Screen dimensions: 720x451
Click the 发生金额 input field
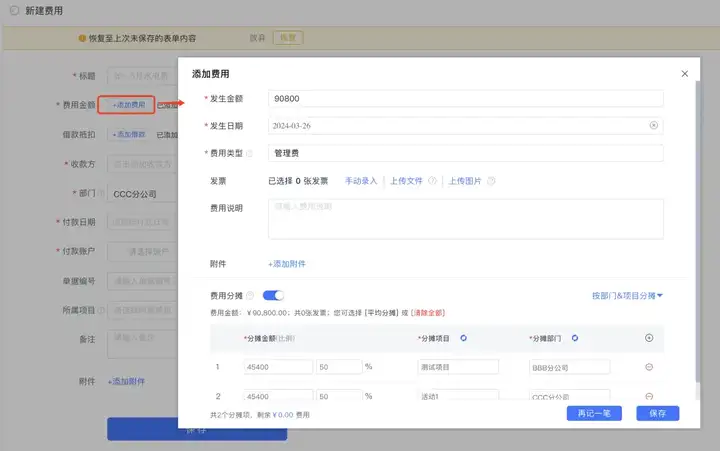[466, 98]
